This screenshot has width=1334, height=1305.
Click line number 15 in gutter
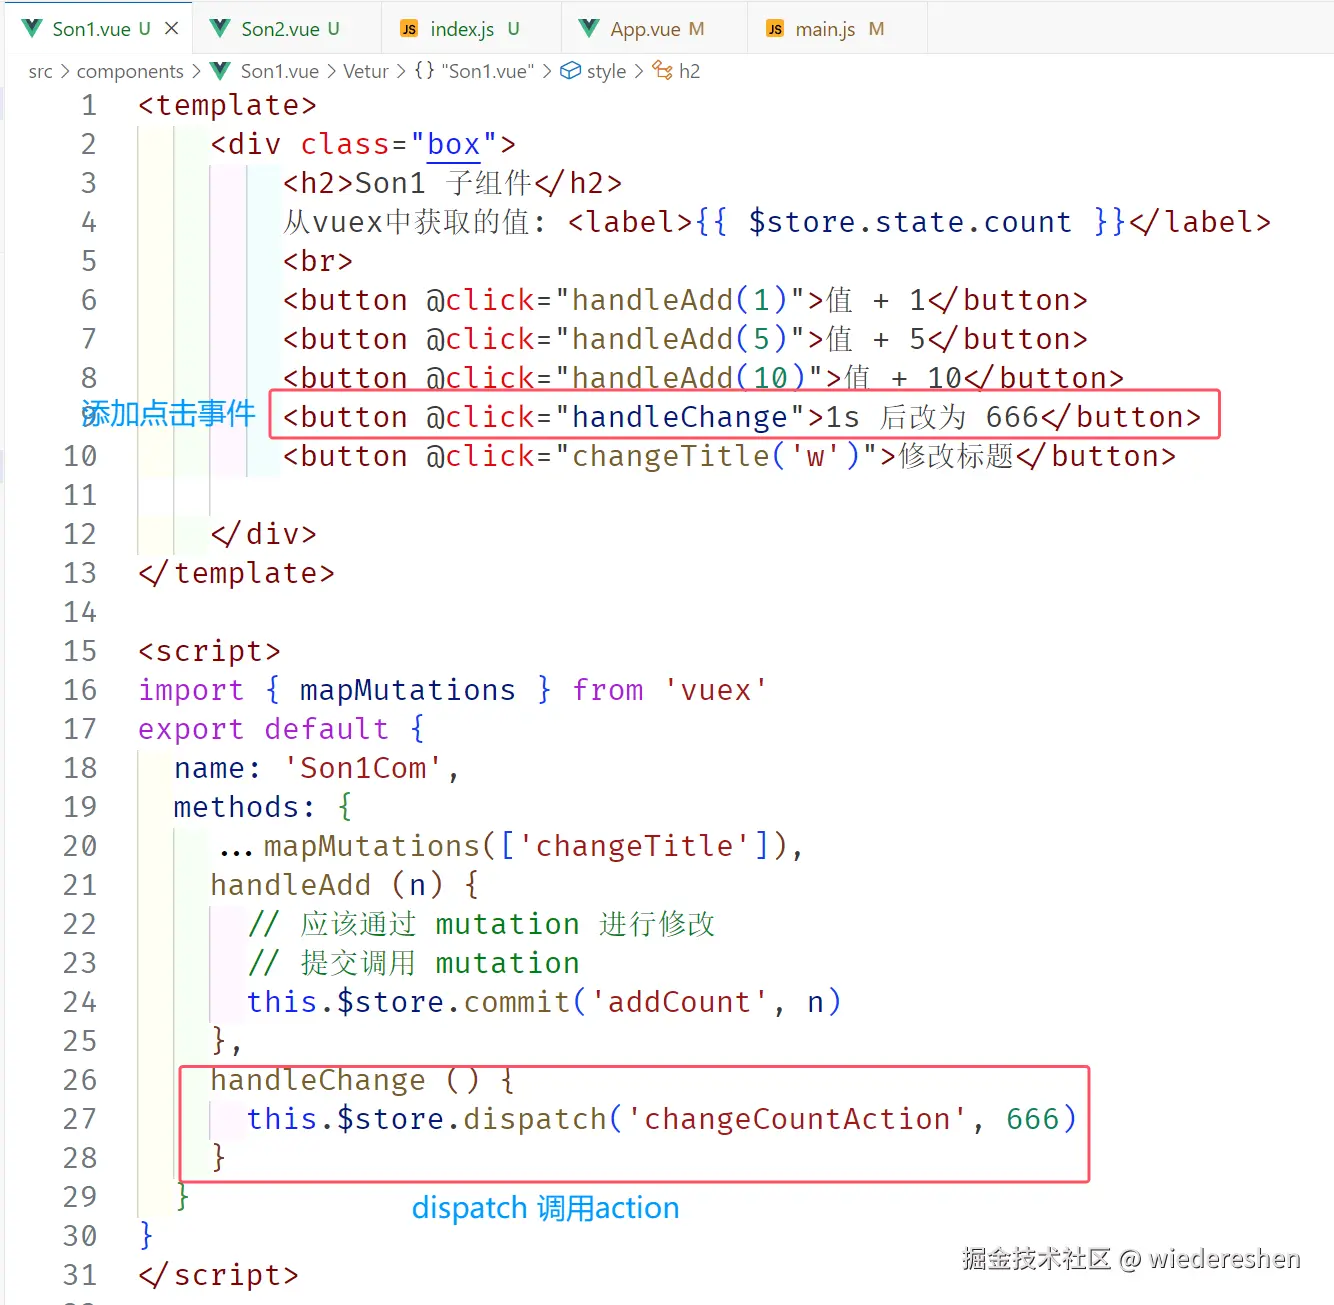[x=80, y=651]
